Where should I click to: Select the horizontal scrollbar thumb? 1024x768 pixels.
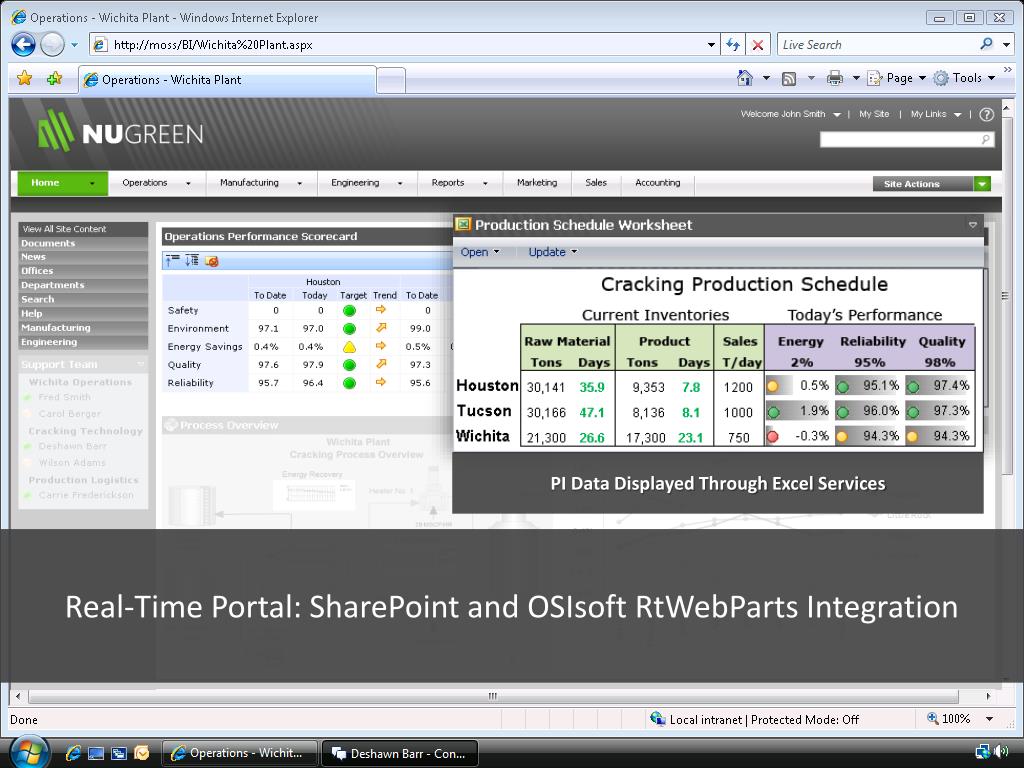tap(493, 696)
